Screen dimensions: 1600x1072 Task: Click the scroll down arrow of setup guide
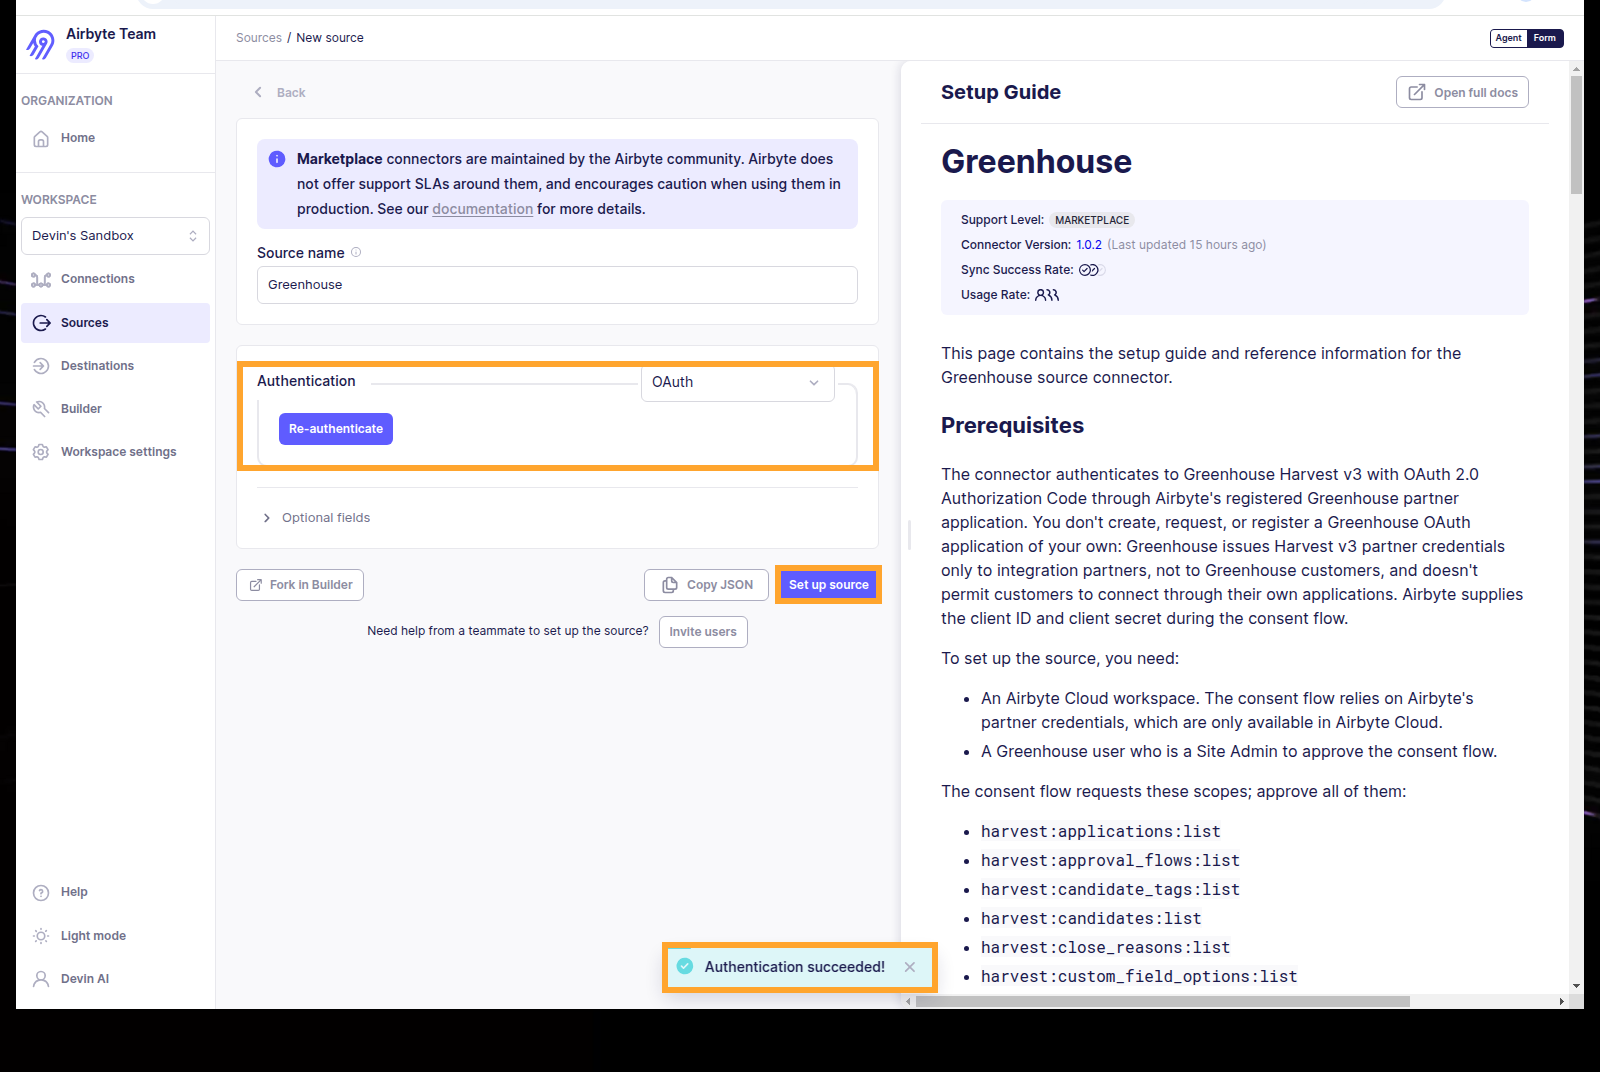point(1576,986)
